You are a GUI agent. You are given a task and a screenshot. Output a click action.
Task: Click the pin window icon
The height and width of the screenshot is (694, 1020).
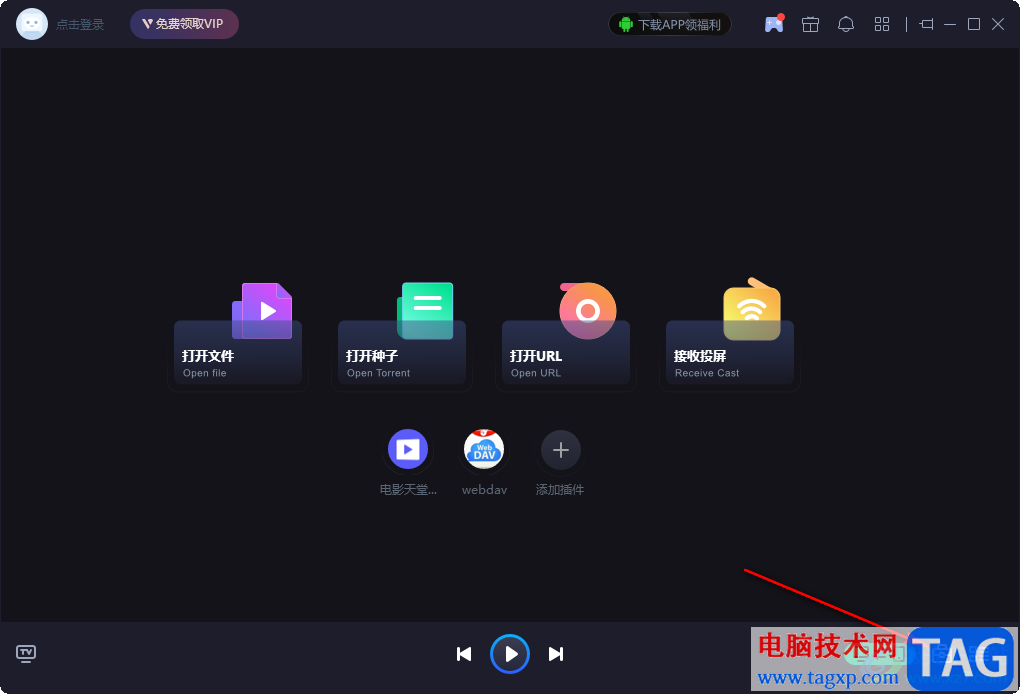click(926, 25)
